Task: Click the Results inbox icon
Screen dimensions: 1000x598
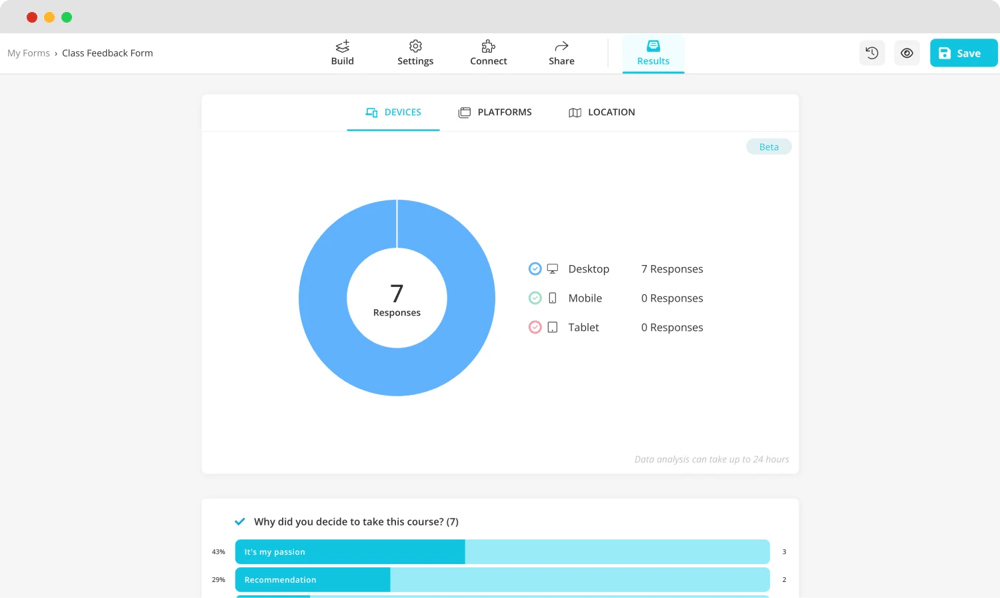Action: coord(653,46)
